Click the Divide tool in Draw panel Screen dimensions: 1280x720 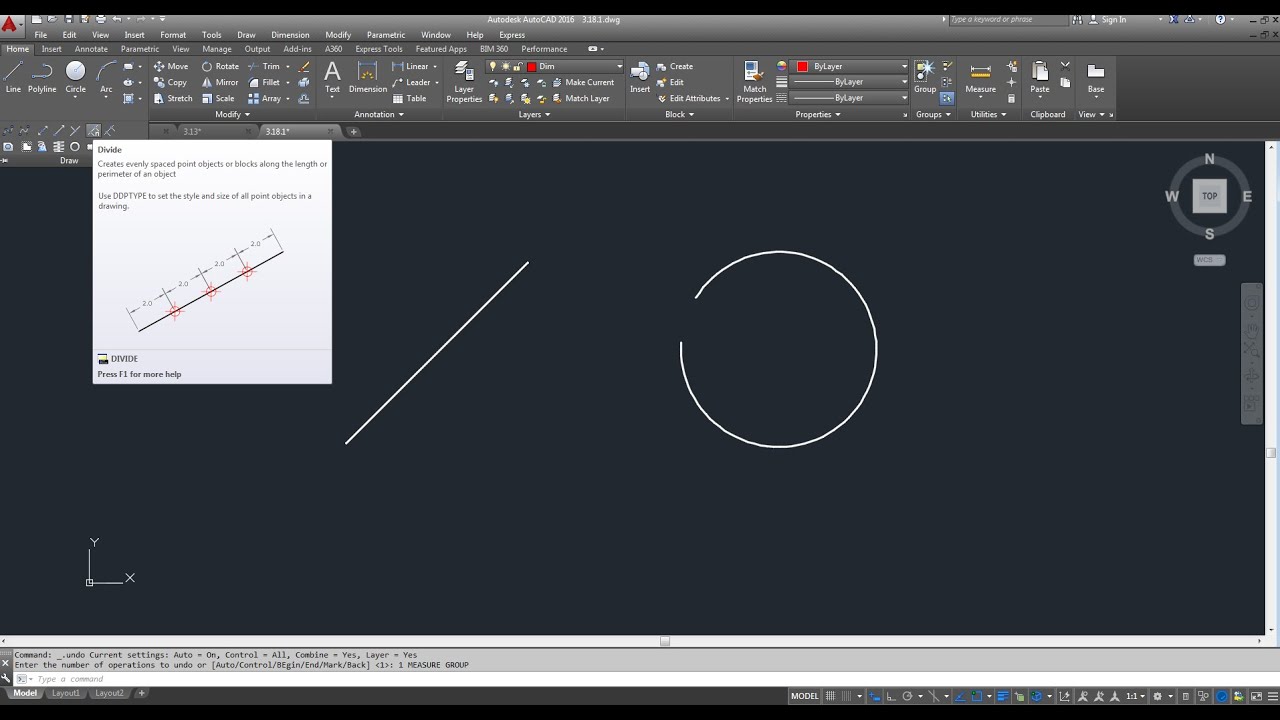pos(93,130)
